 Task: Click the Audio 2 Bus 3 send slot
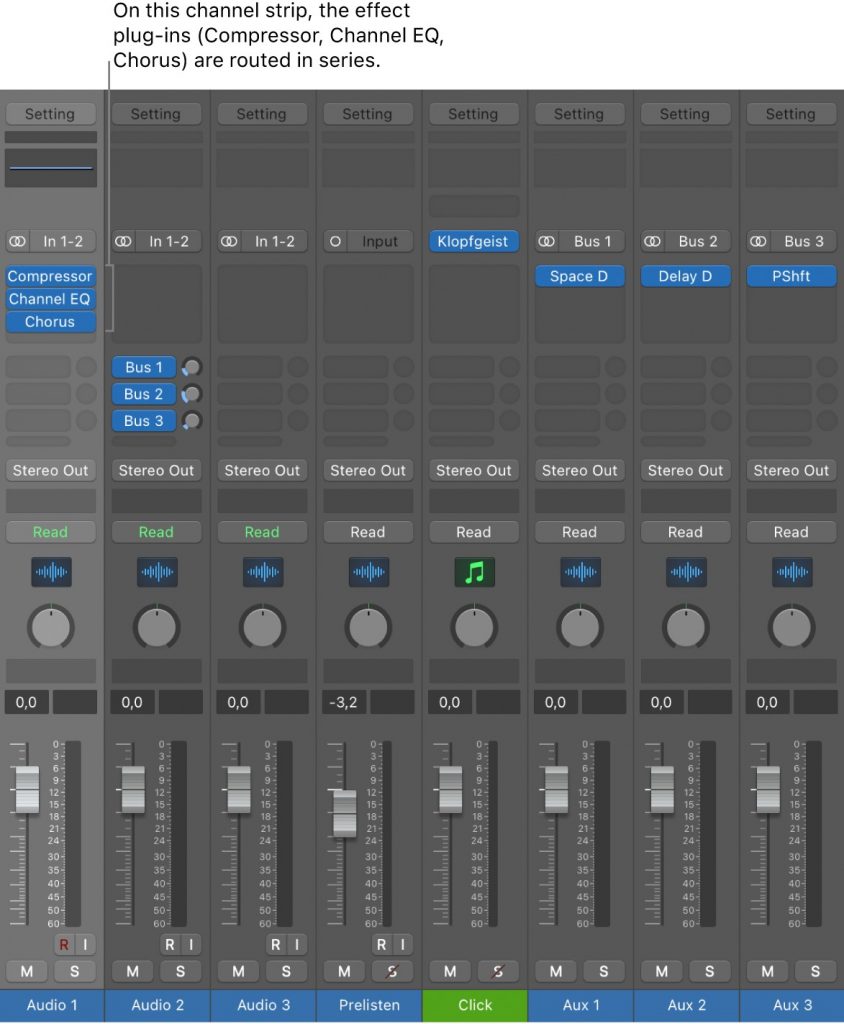[x=144, y=421]
